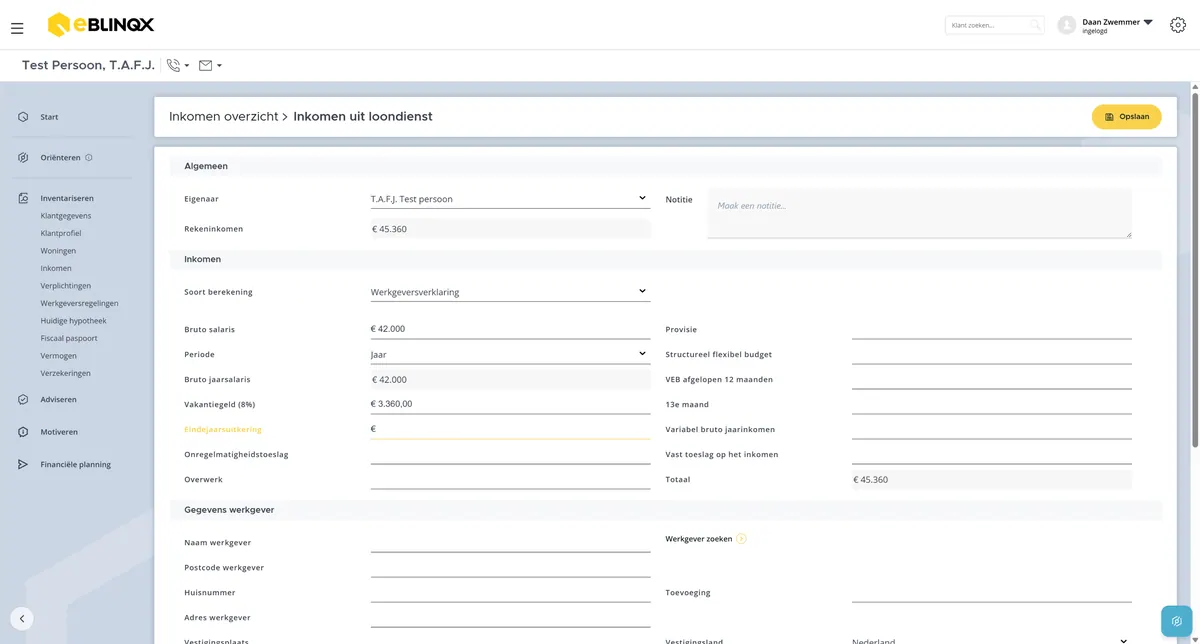Click the Inventariseren sidebar icon
Image resolution: width=1200 pixels, height=644 pixels.
coord(23,198)
